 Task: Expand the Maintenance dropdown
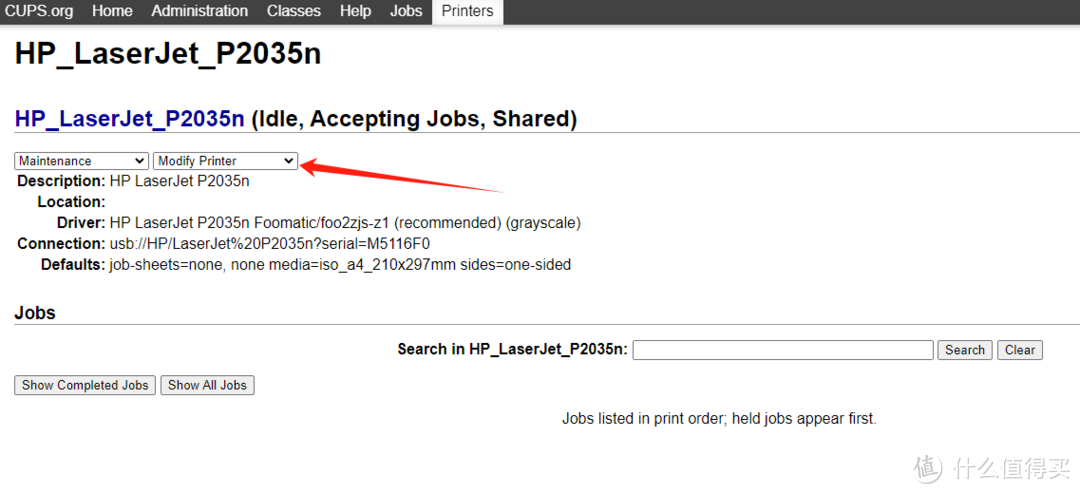tap(82, 161)
